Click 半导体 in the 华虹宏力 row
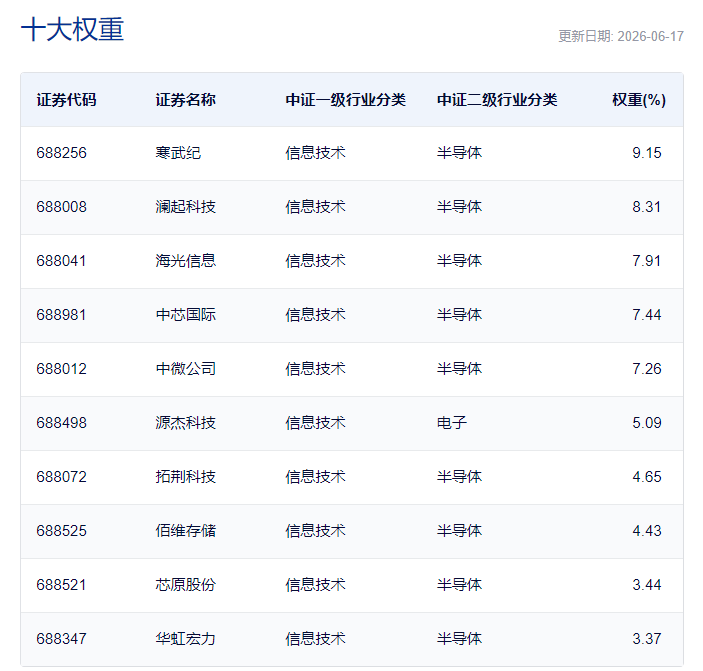 point(460,639)
